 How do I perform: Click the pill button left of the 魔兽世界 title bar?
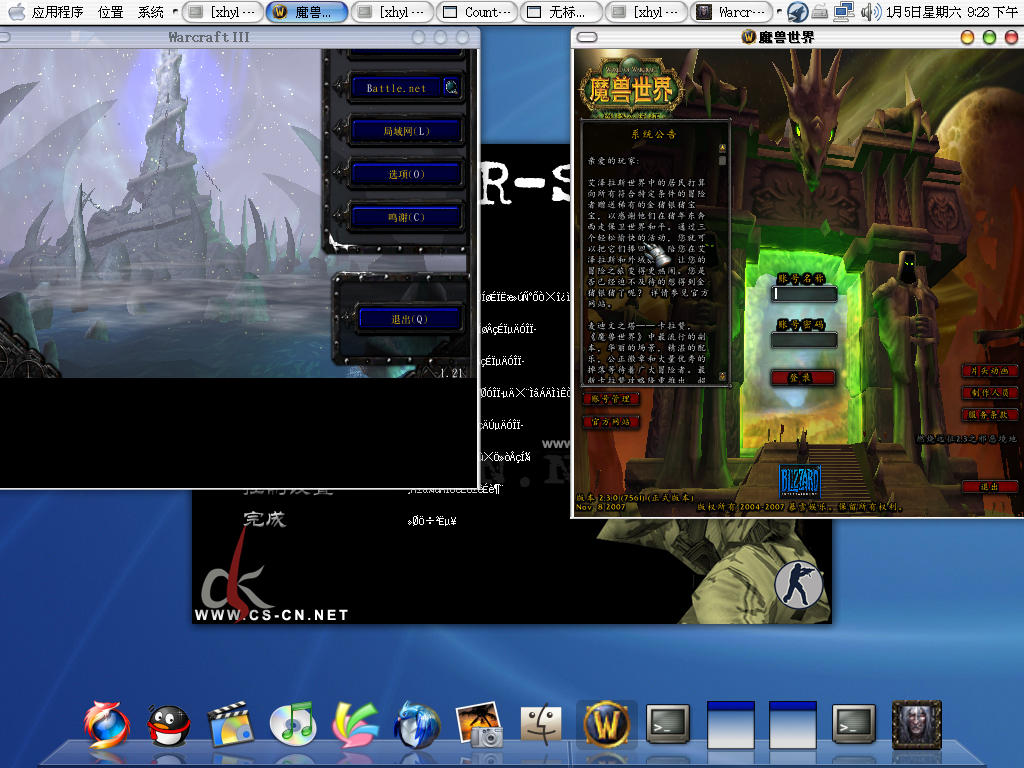click(x=587, y=37)
